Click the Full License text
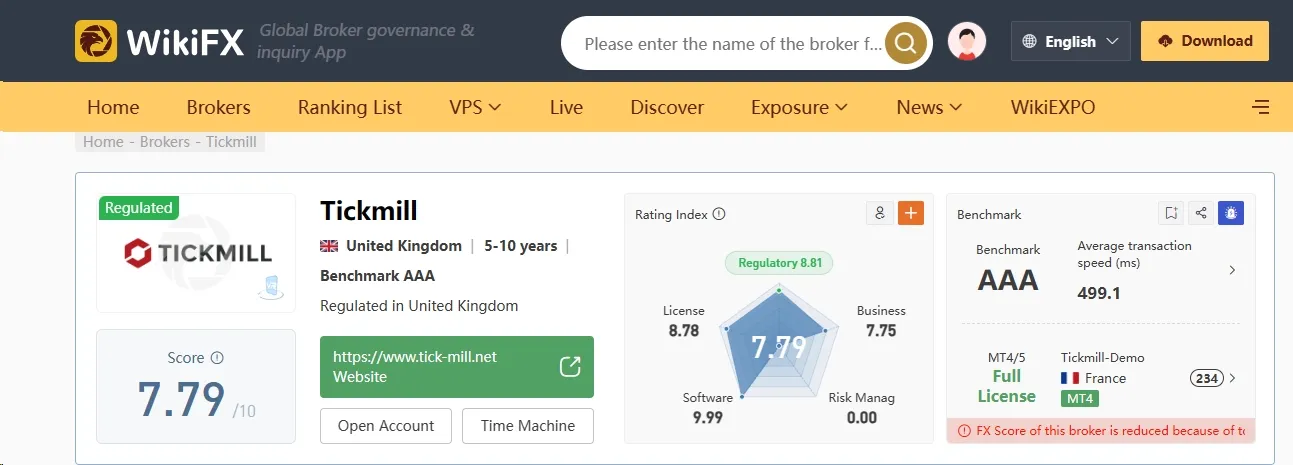The width and height of the screenshot is (1293, 465). [x=1007, y=386]
